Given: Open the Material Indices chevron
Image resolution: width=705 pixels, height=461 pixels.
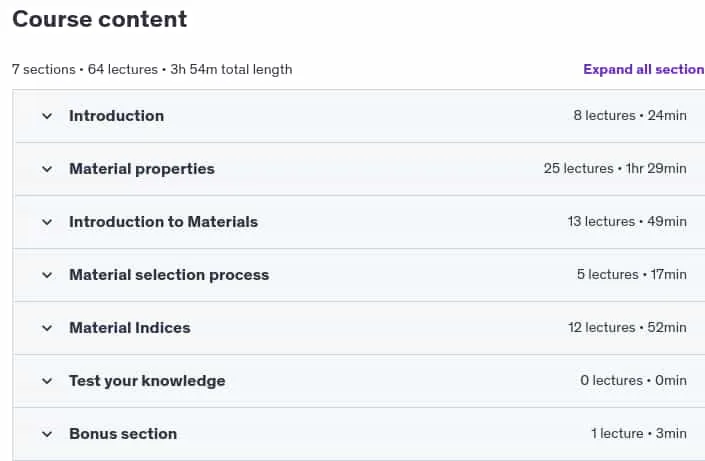Looking at the screenshot, I should [47, 328].
